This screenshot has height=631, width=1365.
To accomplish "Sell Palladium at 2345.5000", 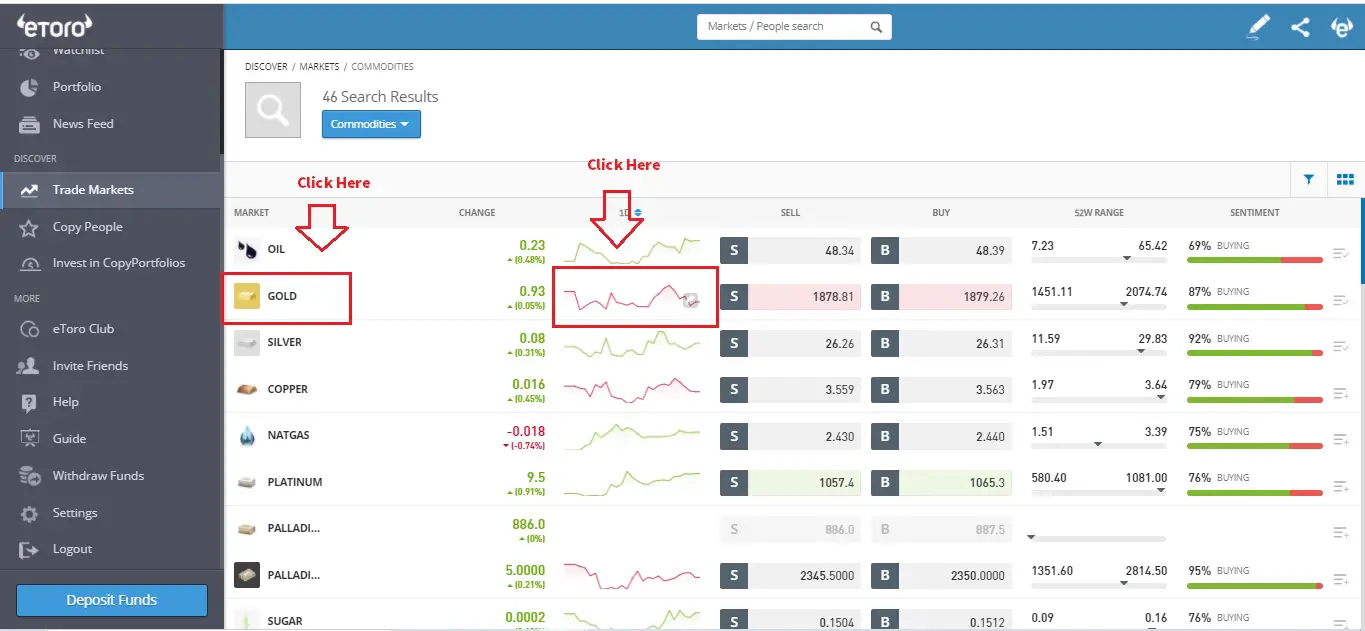I will click(790, 576).
